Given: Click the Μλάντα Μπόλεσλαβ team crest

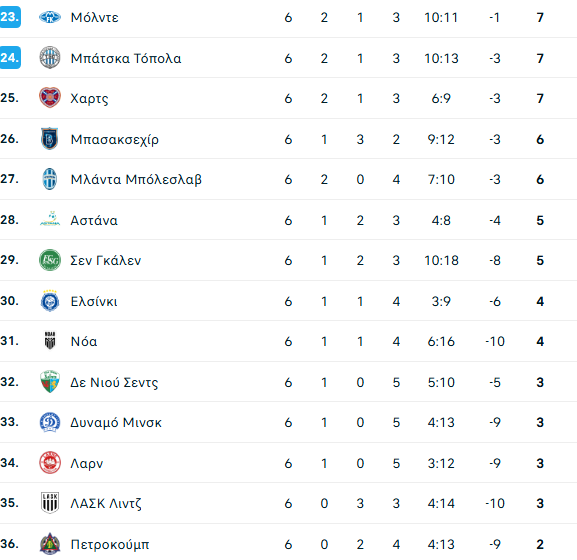Looking at the screenshot, I should click(x=50, y=179).
